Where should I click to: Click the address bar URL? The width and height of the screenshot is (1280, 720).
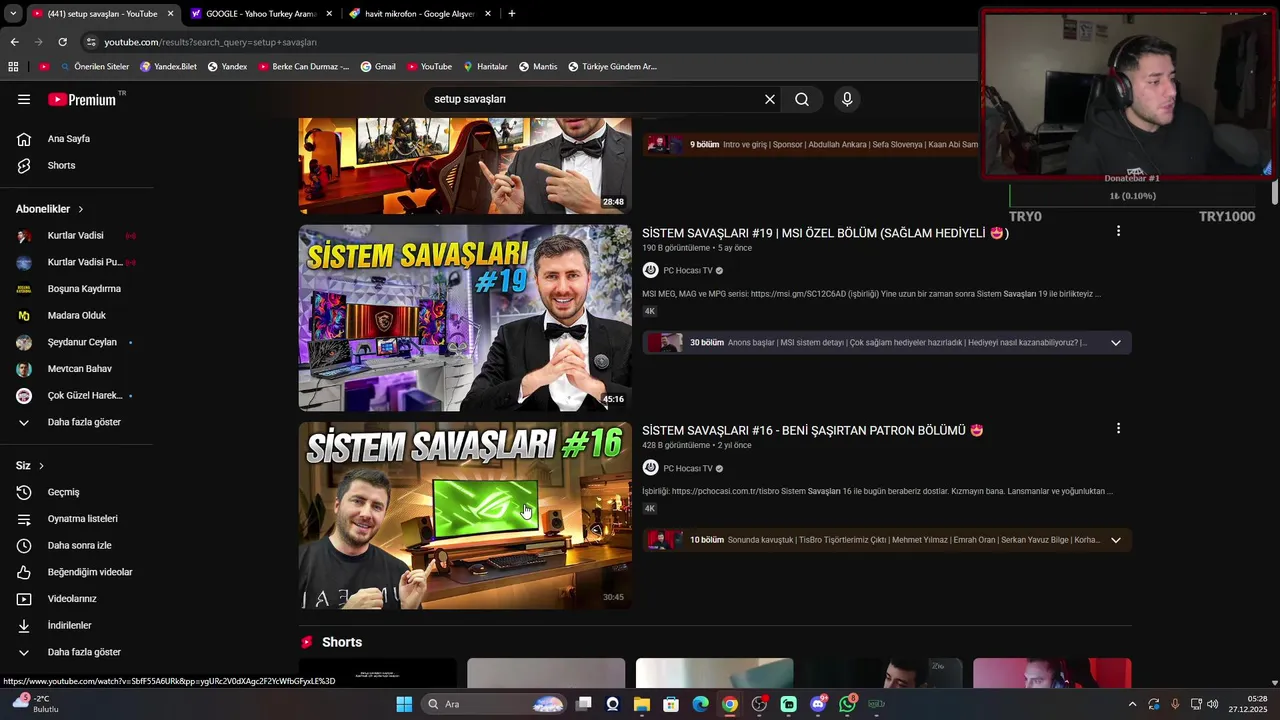pyautogui.click(x=210, y=42)
